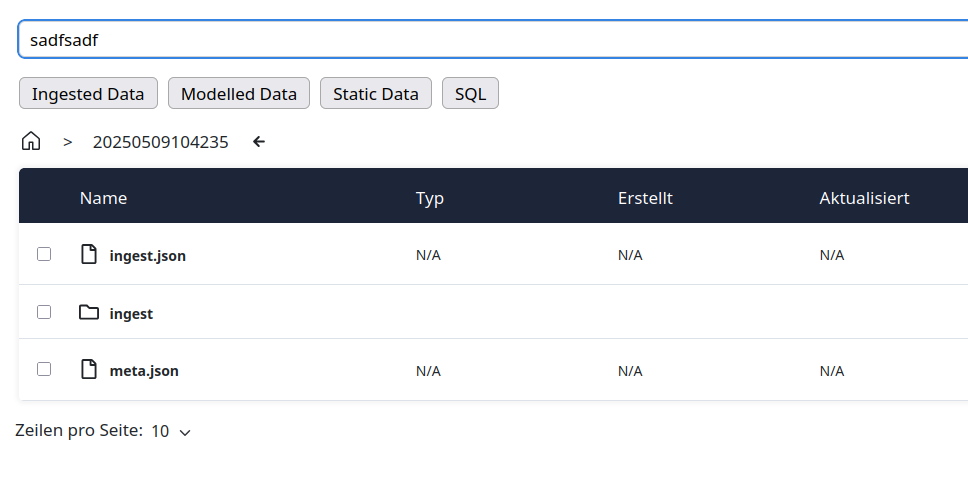Click the back arrow beside the breadcrumb
The width and height of the screenshot is (968, 482).
click(x=259, y=142)
